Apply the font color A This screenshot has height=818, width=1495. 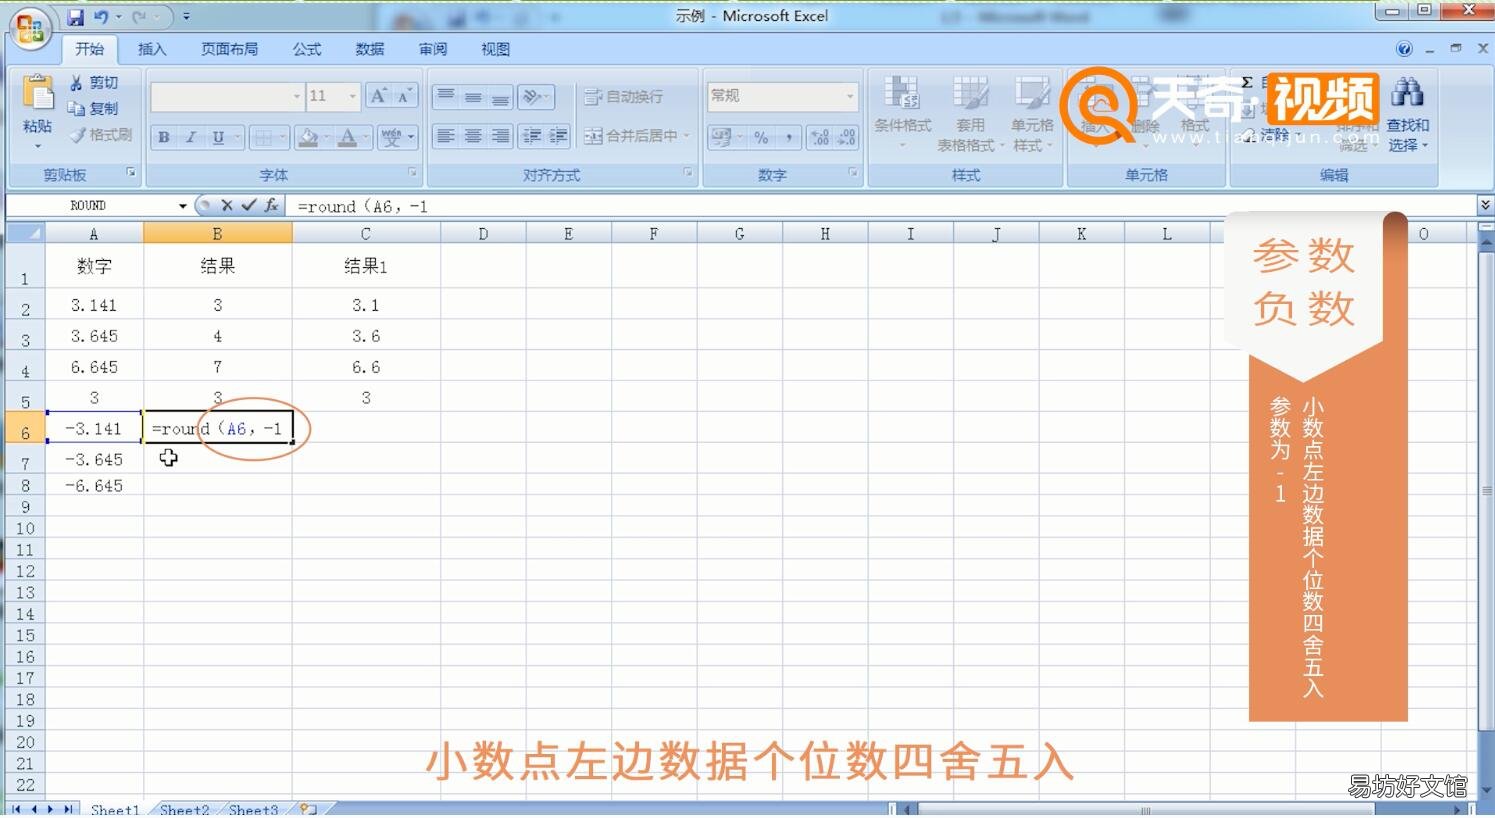[x=347, y=137]
